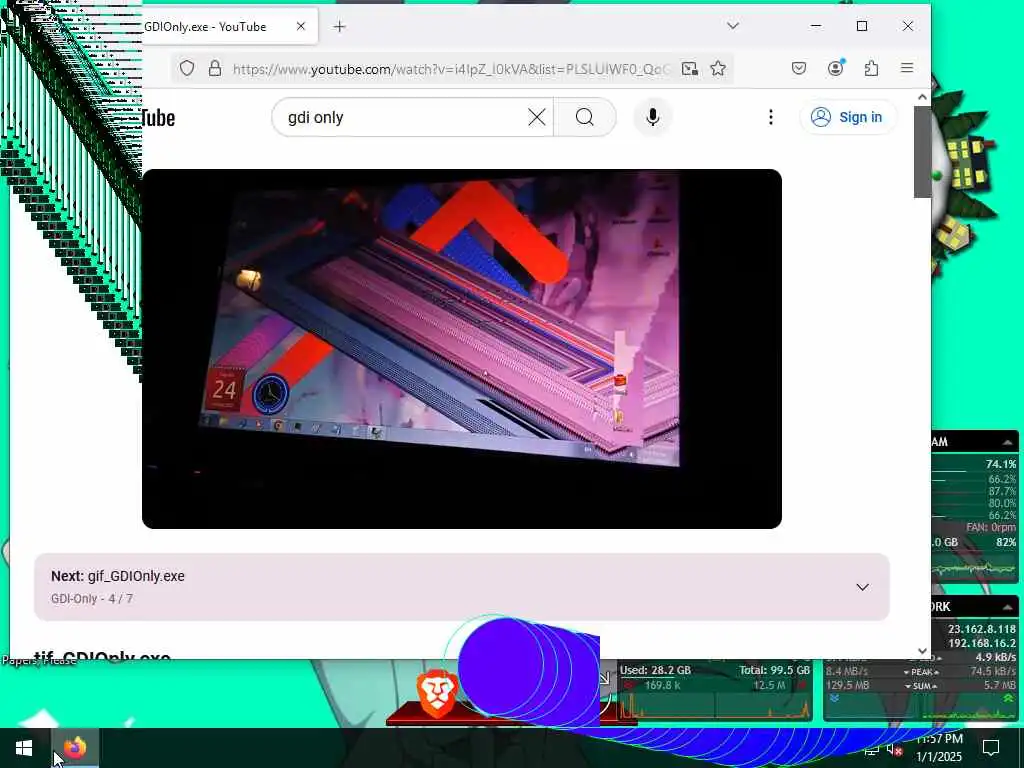Open the Firefox extensions puzzle icon
Viewport: 1024px width, 768px height.
pyautogui.click(x=871, y=68)
